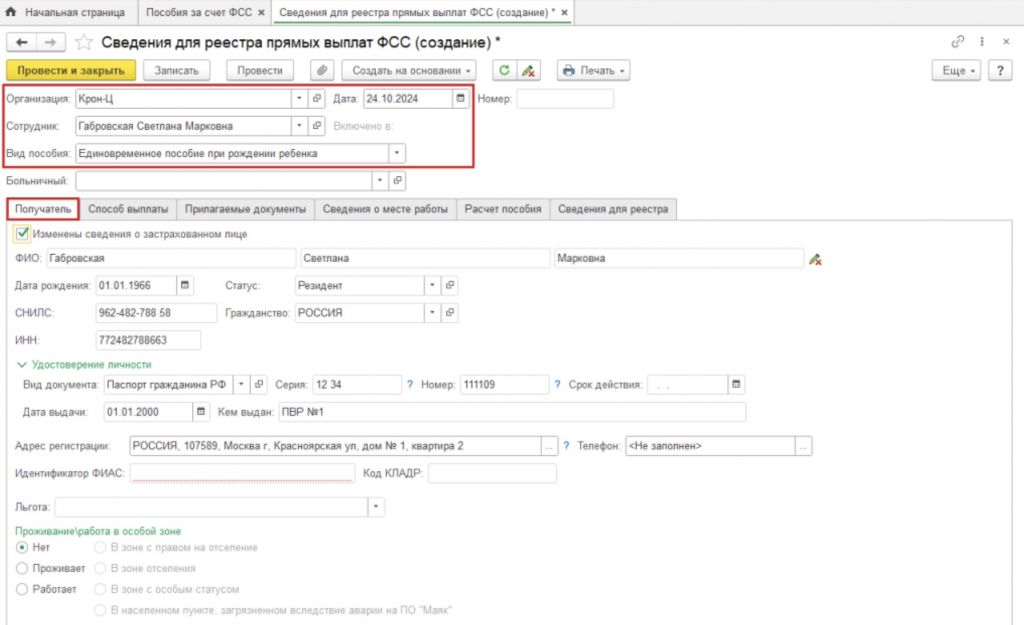The height and width of the screenshot is (625, 1024).
Task: Open the Льгота dropdown arrow
Action: tap(376, 507)
